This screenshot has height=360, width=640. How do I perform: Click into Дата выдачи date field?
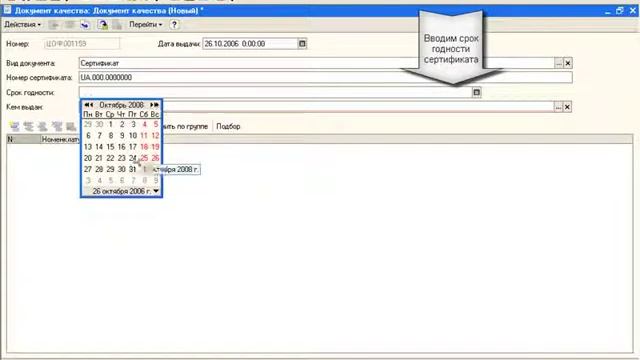tap(250, 44)
